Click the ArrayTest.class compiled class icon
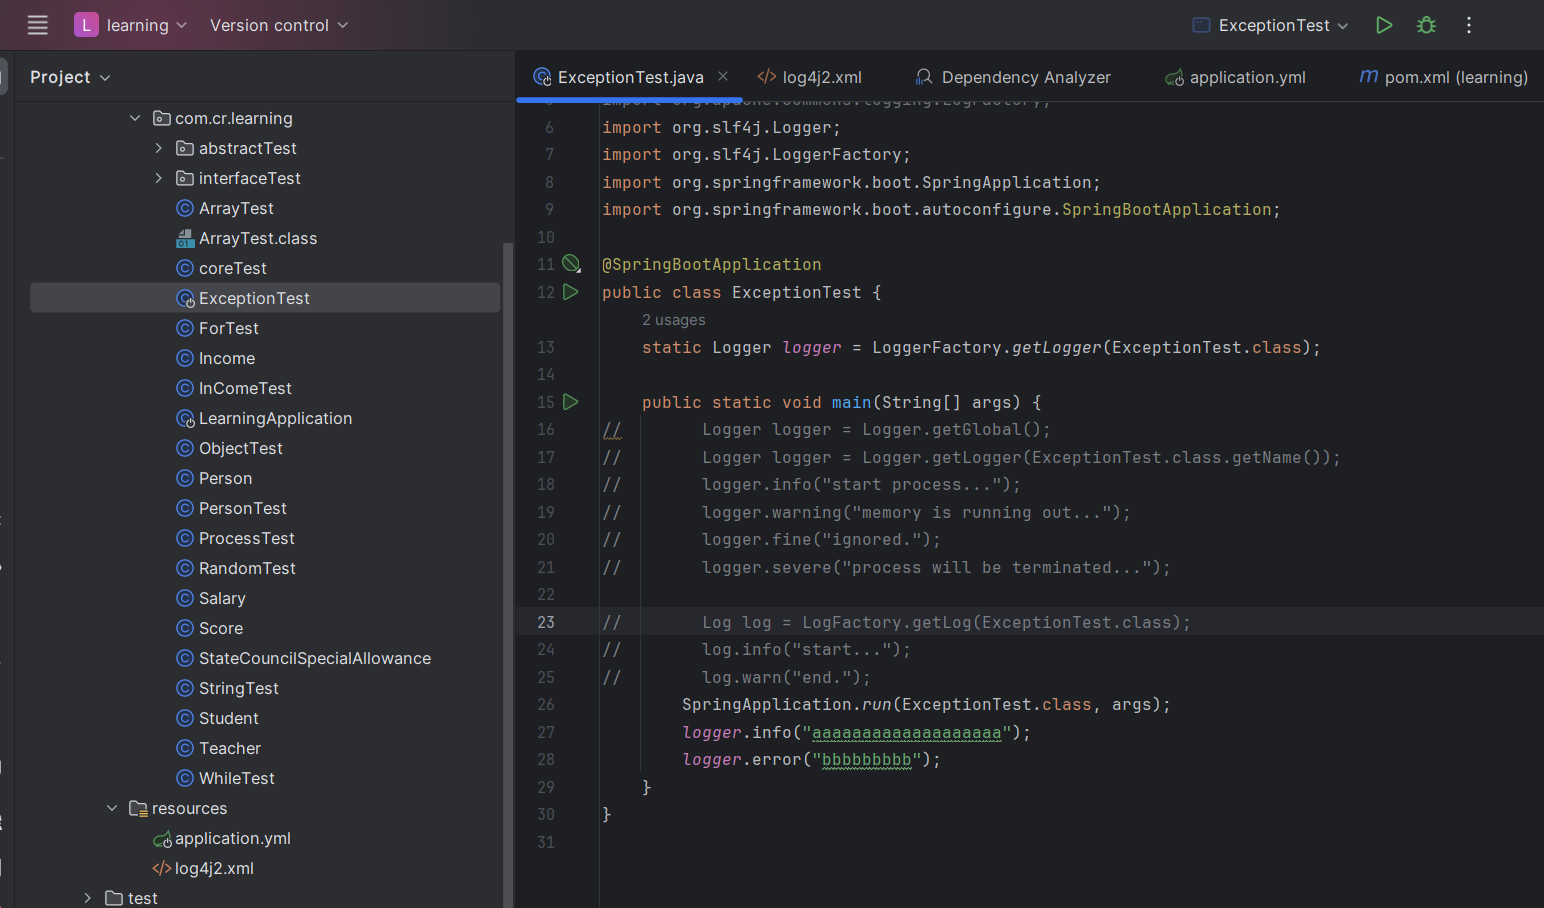The height and width of the screenshot is (908, 1544). click(x=185, y=238)
